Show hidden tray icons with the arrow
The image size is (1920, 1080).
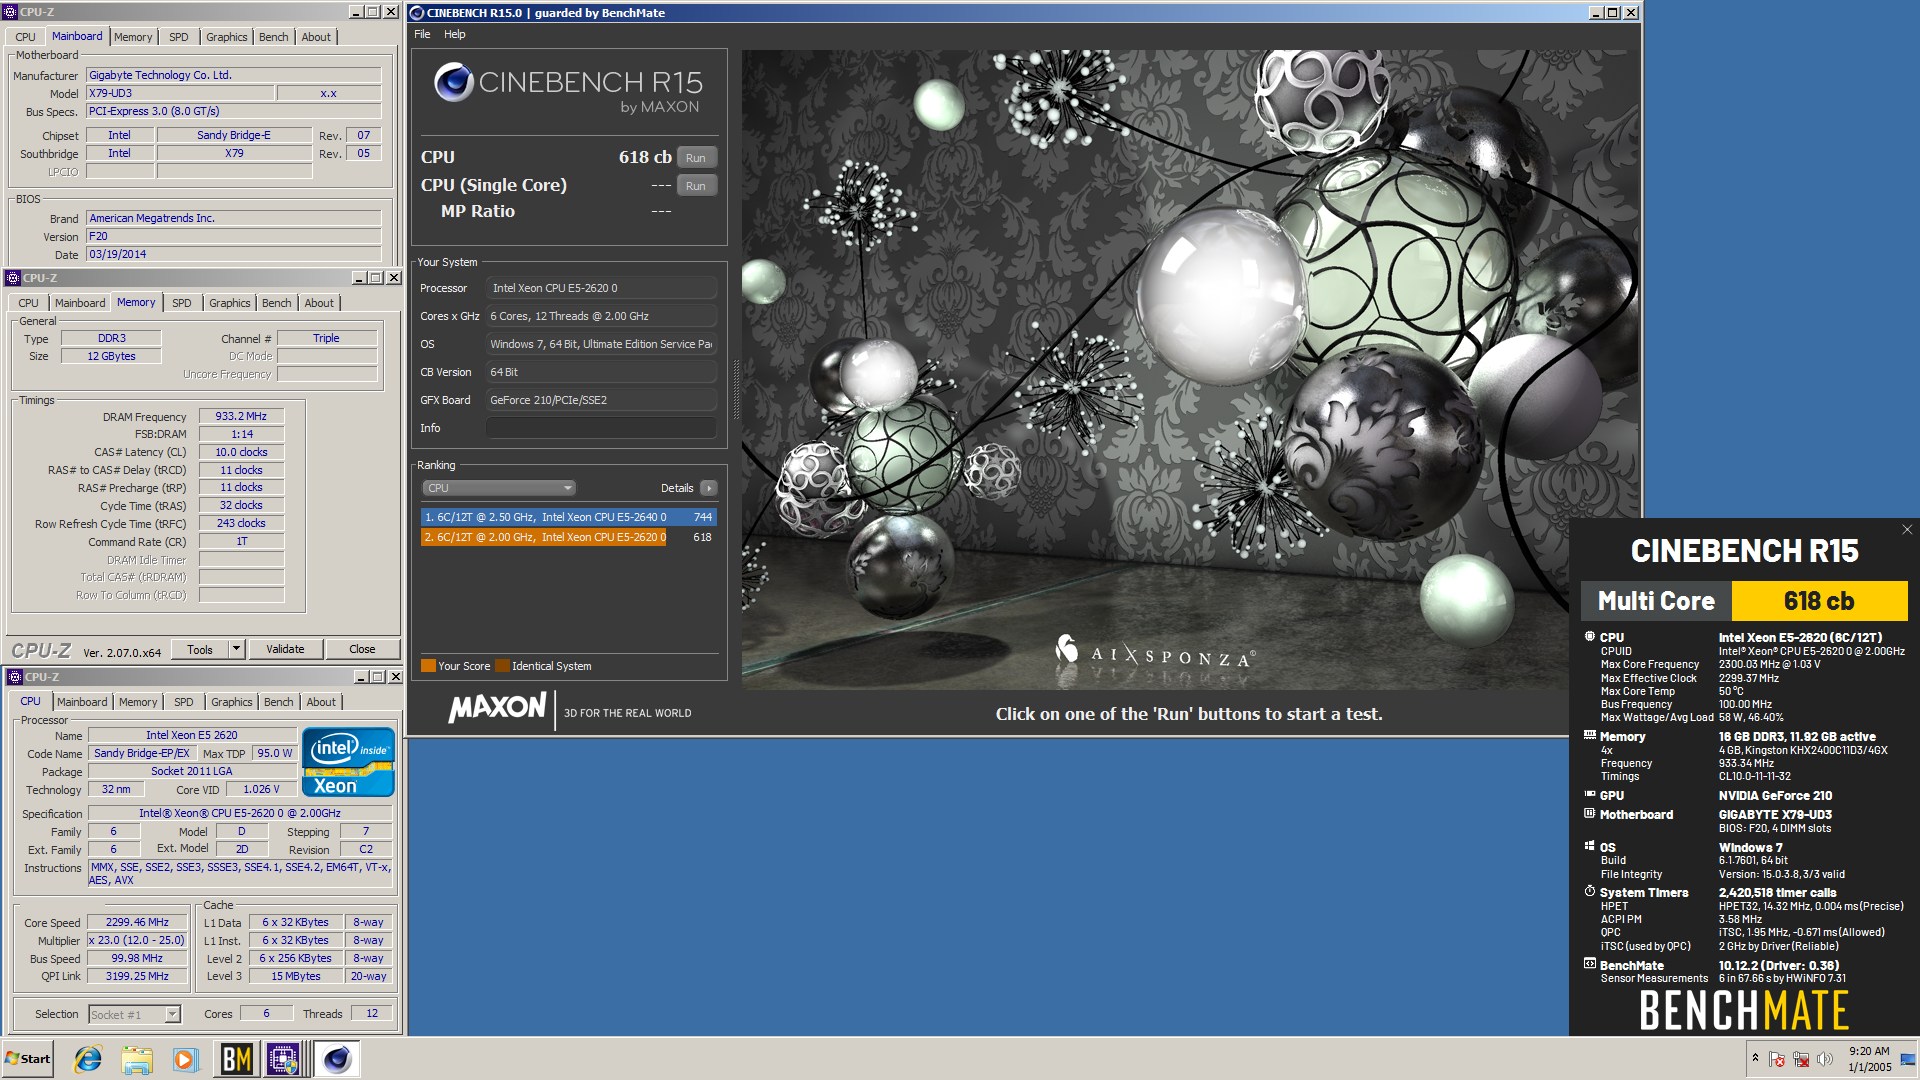click(1754, 1058)
